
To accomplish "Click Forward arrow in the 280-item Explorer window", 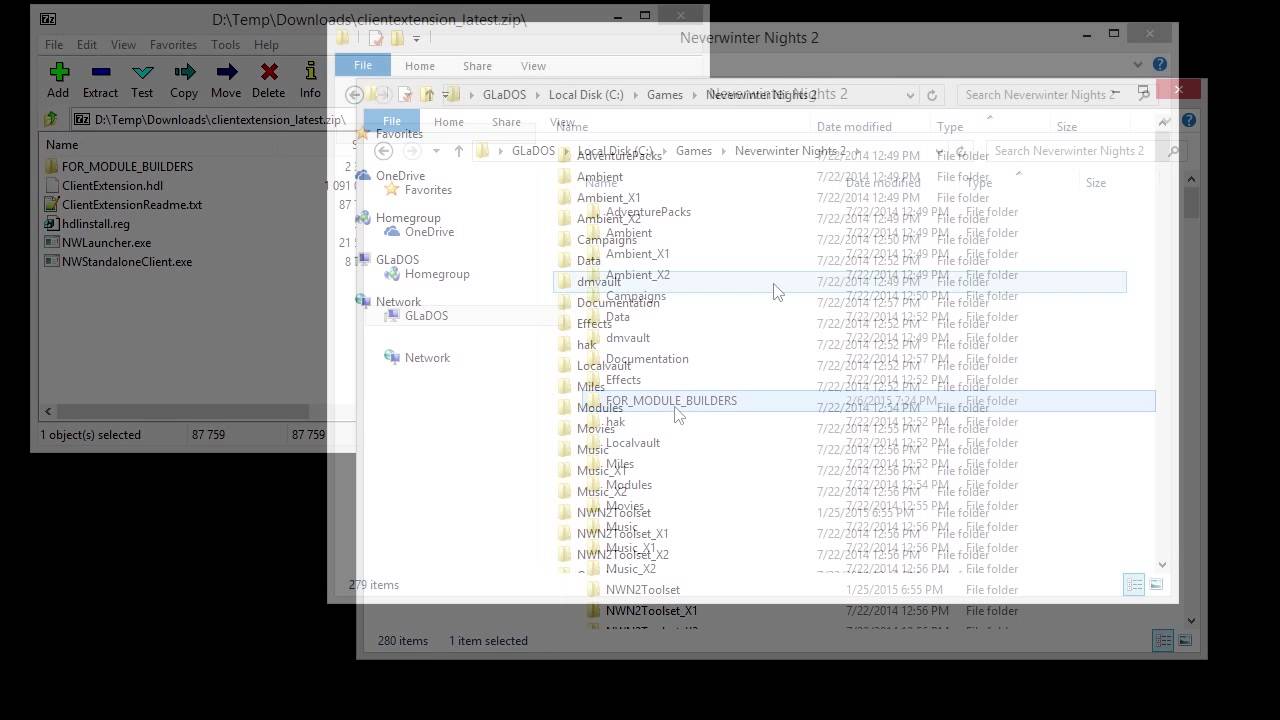I will [x=412, y=151].
